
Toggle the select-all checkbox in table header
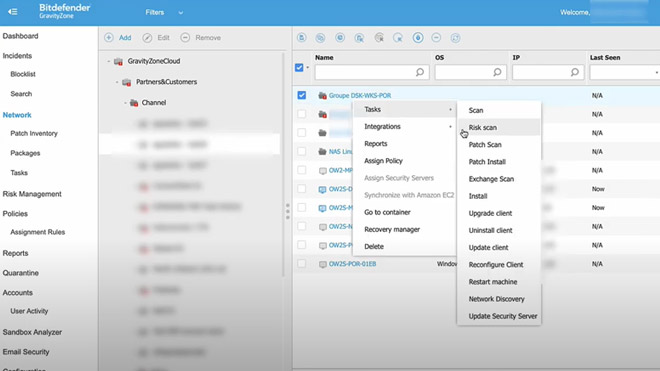point(299,67)
